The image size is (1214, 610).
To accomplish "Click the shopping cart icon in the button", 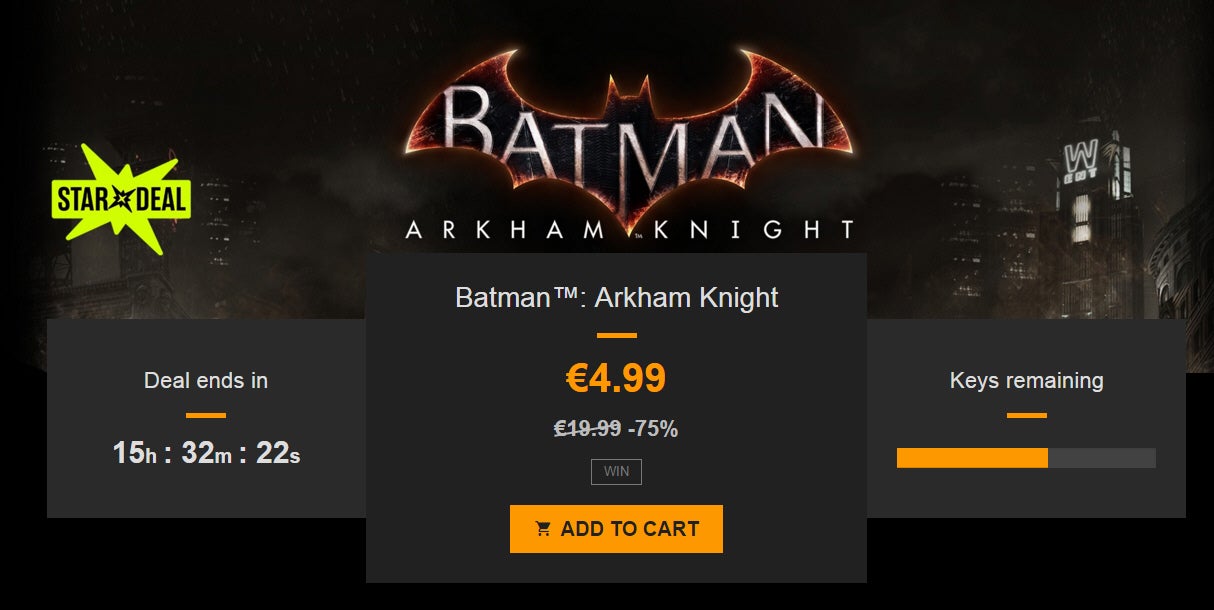I will click(543, 529).
